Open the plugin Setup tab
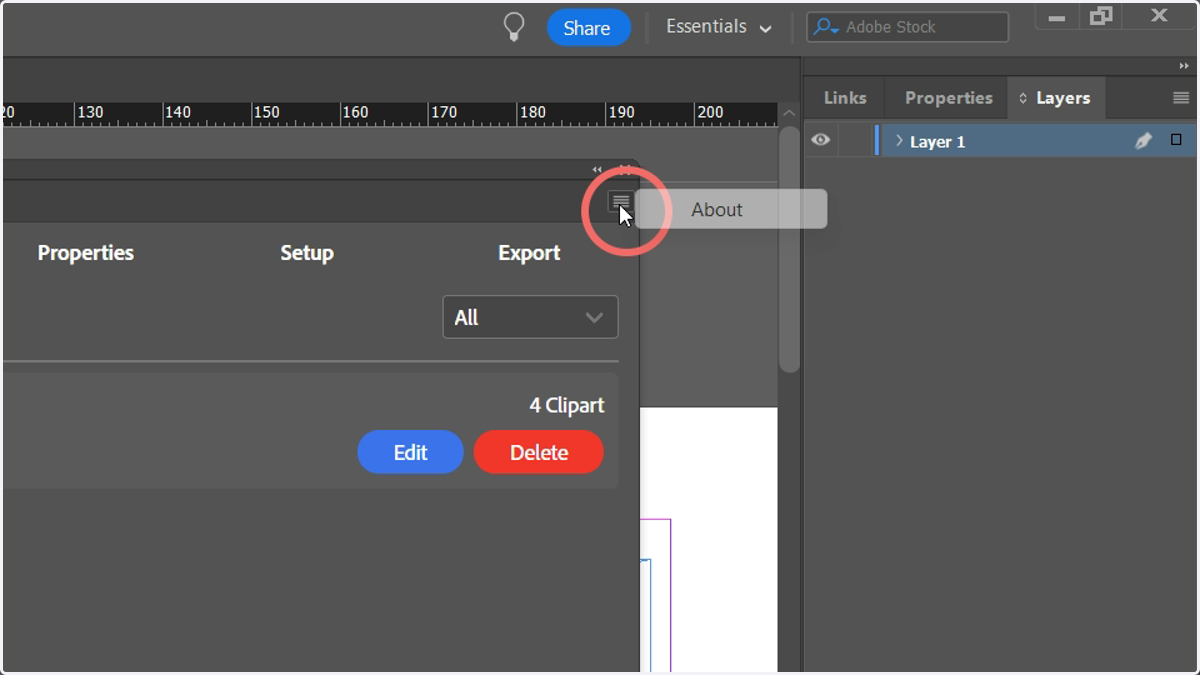 (x=306, y=253)
